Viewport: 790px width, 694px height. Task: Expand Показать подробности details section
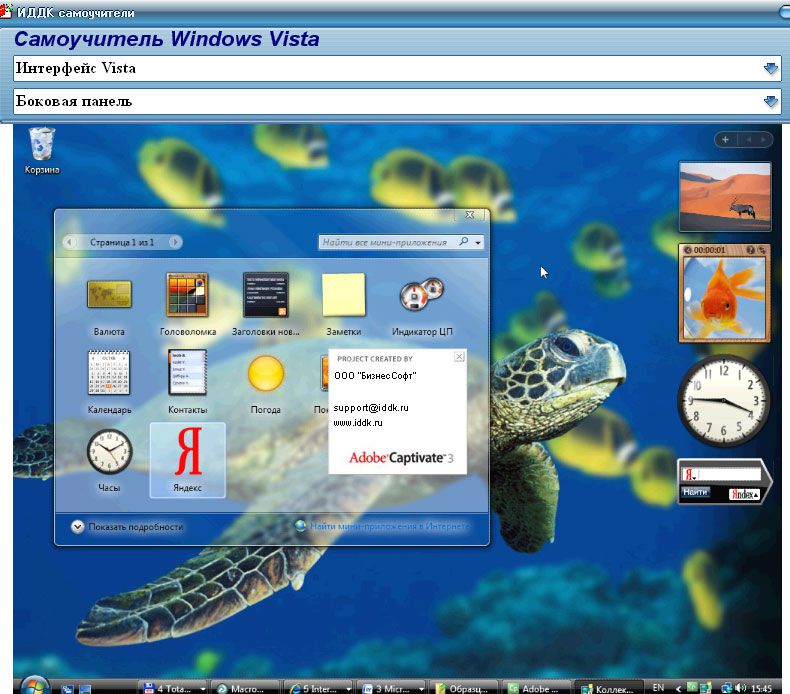77,526
